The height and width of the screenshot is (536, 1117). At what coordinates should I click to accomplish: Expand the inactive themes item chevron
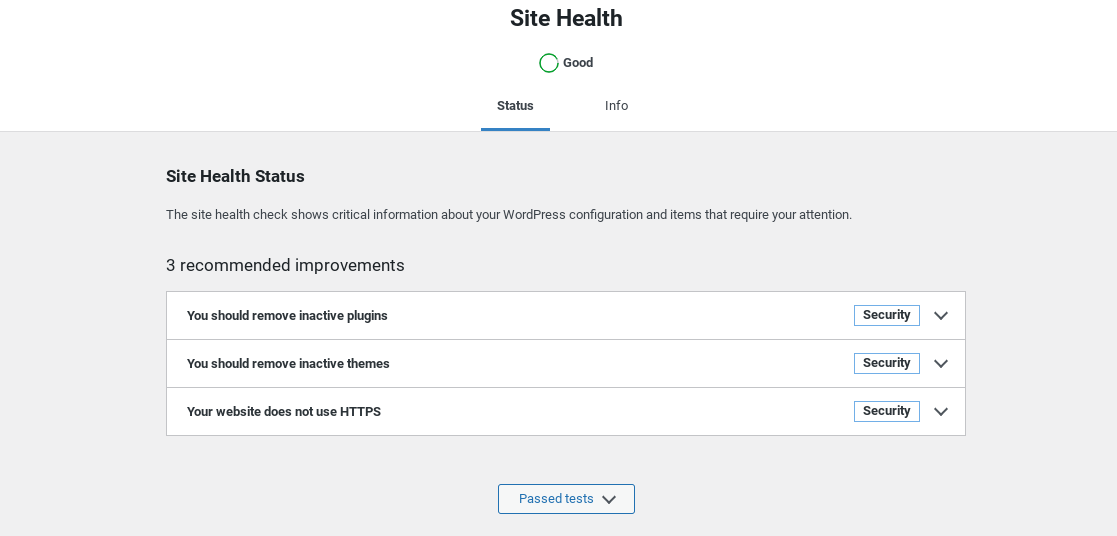940,364
